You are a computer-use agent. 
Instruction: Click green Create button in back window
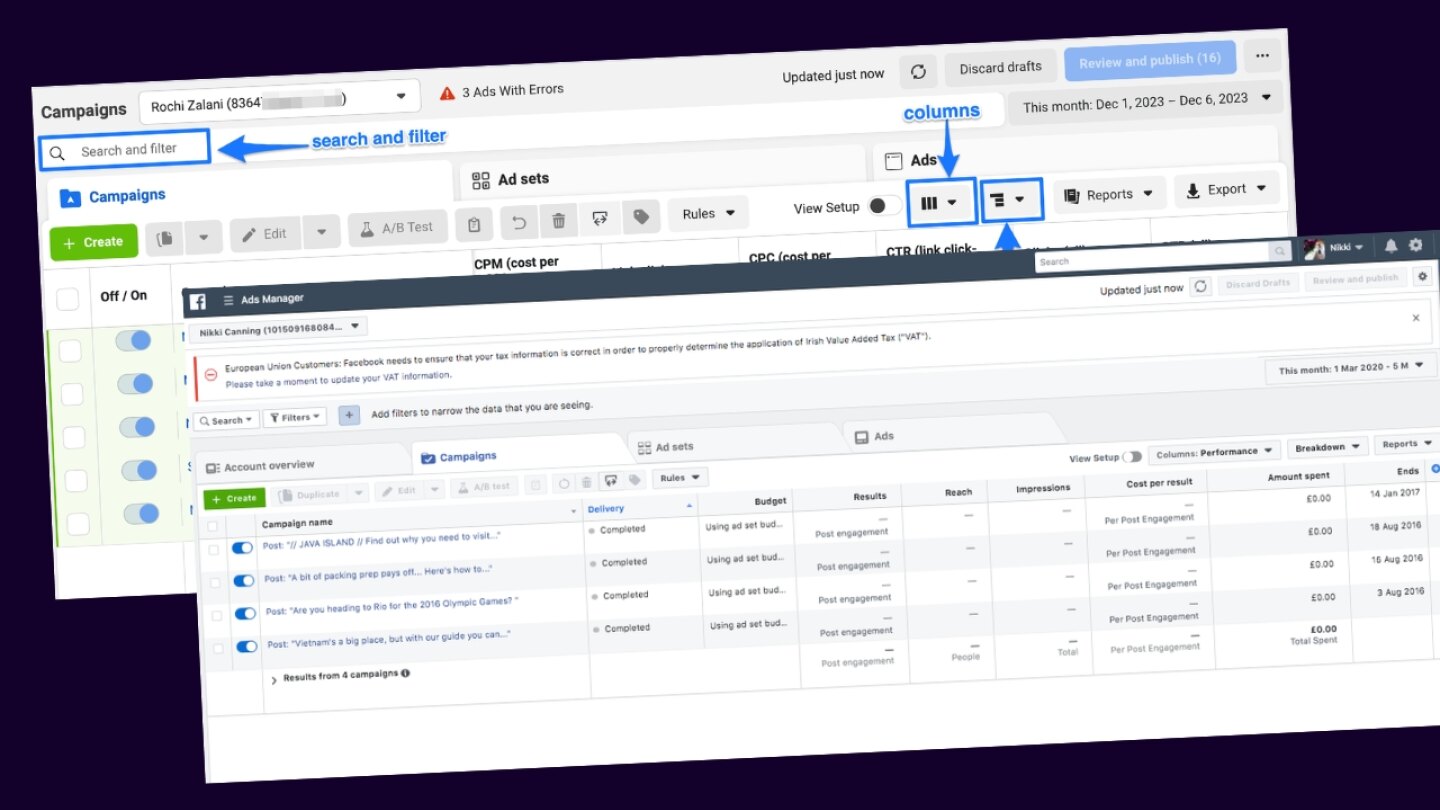tap(93, 243)
